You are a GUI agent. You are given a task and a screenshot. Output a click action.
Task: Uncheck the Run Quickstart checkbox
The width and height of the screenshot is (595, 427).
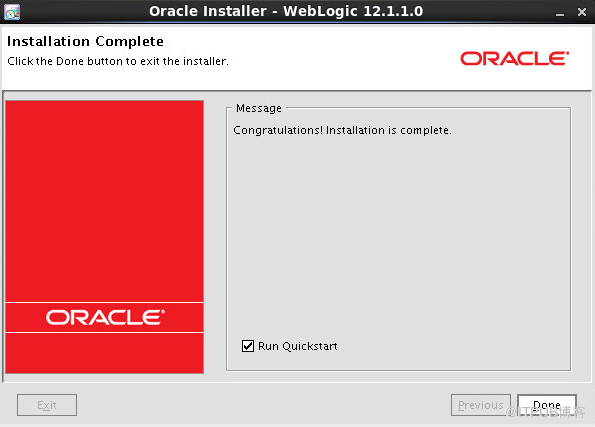coord(248,346)
